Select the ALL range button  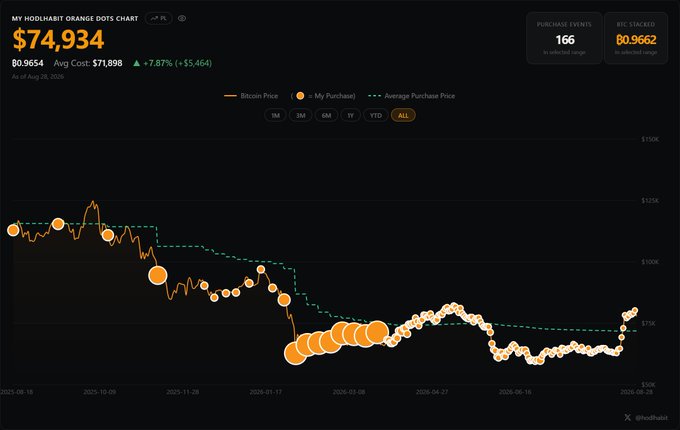click(403, 115)
